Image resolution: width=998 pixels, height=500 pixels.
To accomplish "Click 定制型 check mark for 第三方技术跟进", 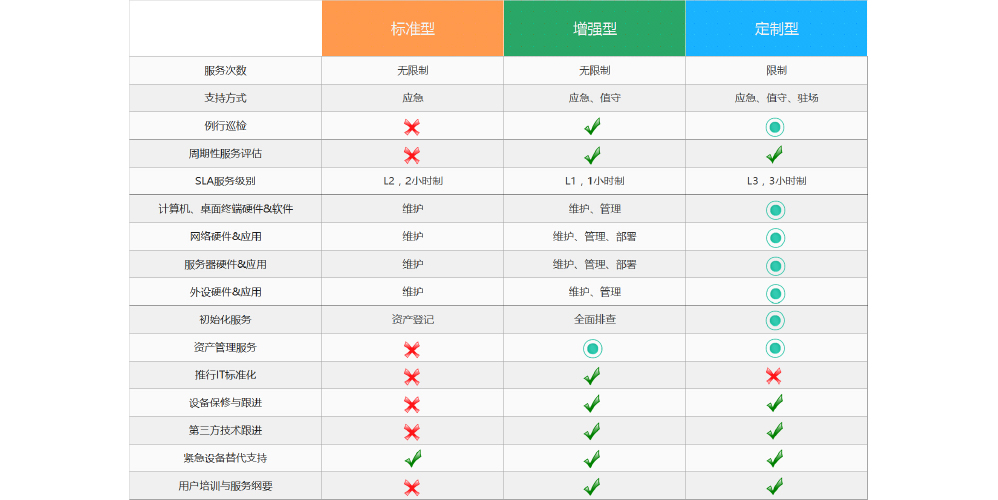I will (x=775, y=431).
